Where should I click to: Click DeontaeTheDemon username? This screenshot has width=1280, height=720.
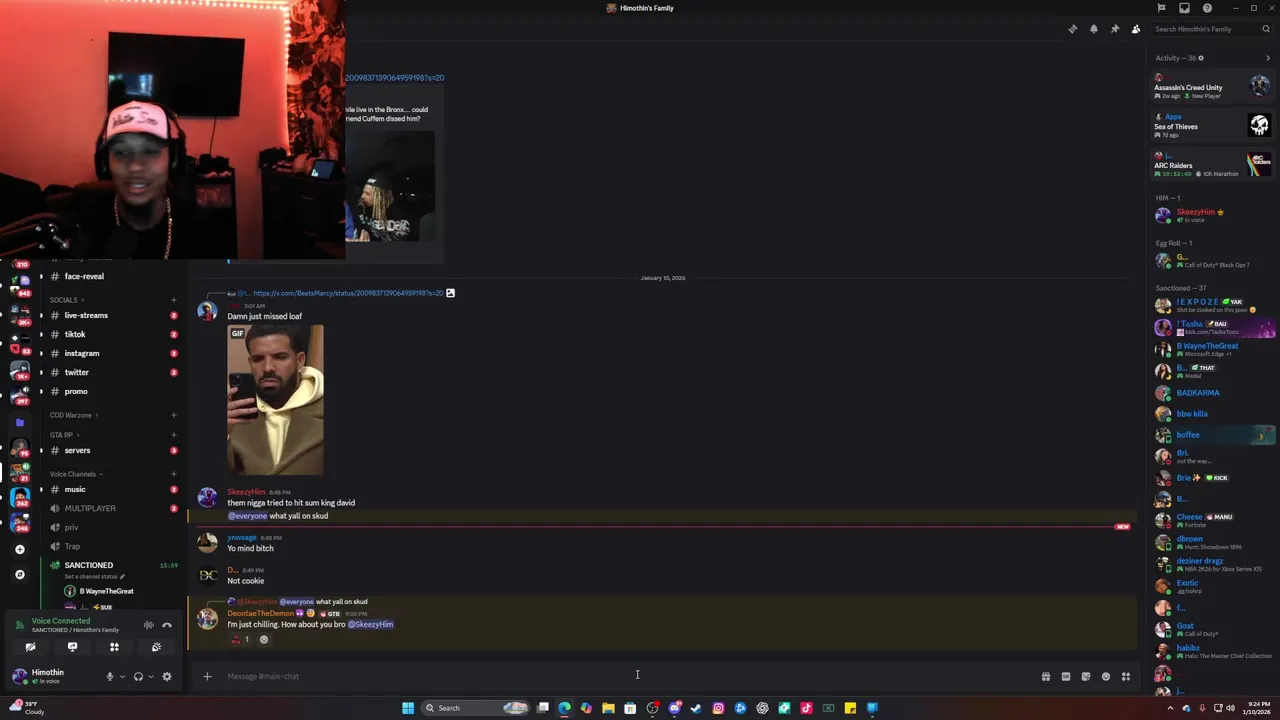(x=260, y=613)
